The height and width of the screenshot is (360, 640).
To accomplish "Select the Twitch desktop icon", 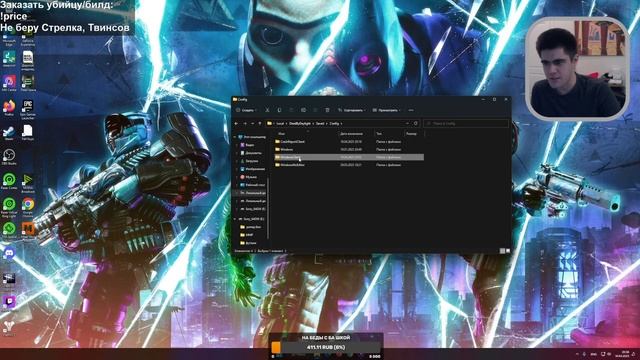I will (9, 303).
